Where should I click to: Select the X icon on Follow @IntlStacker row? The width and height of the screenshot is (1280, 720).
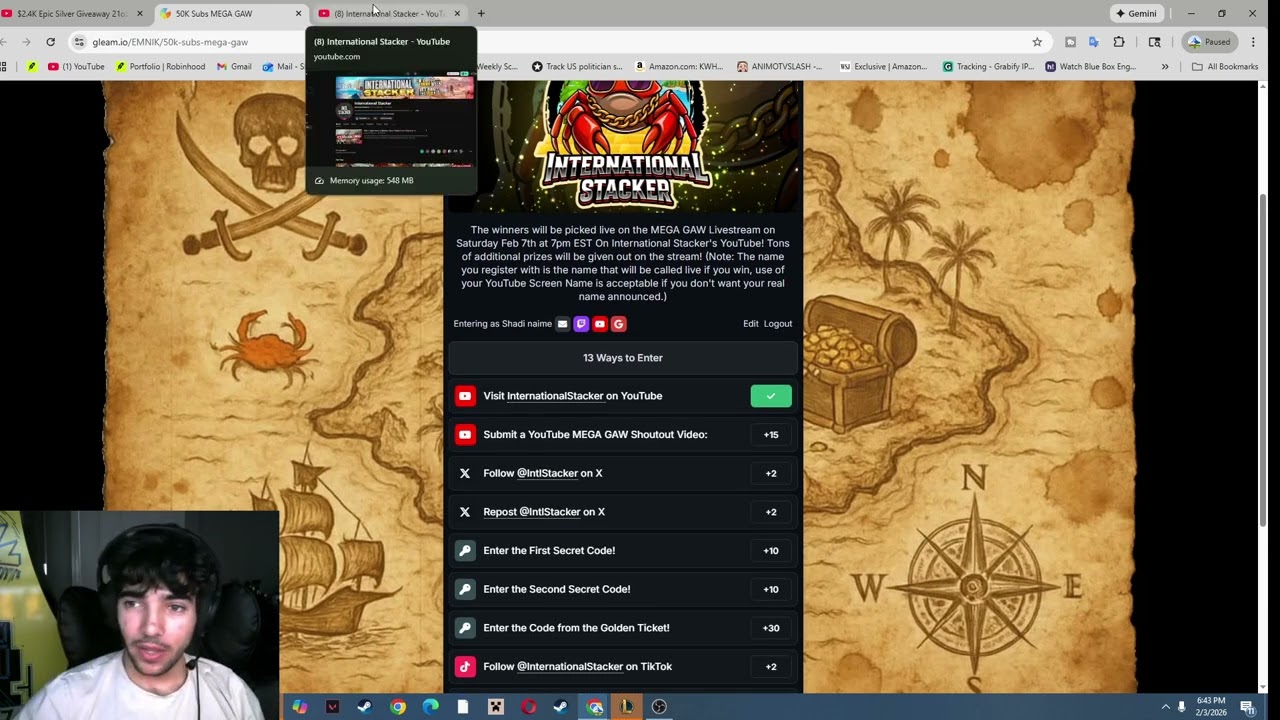[x=465, y=473]
